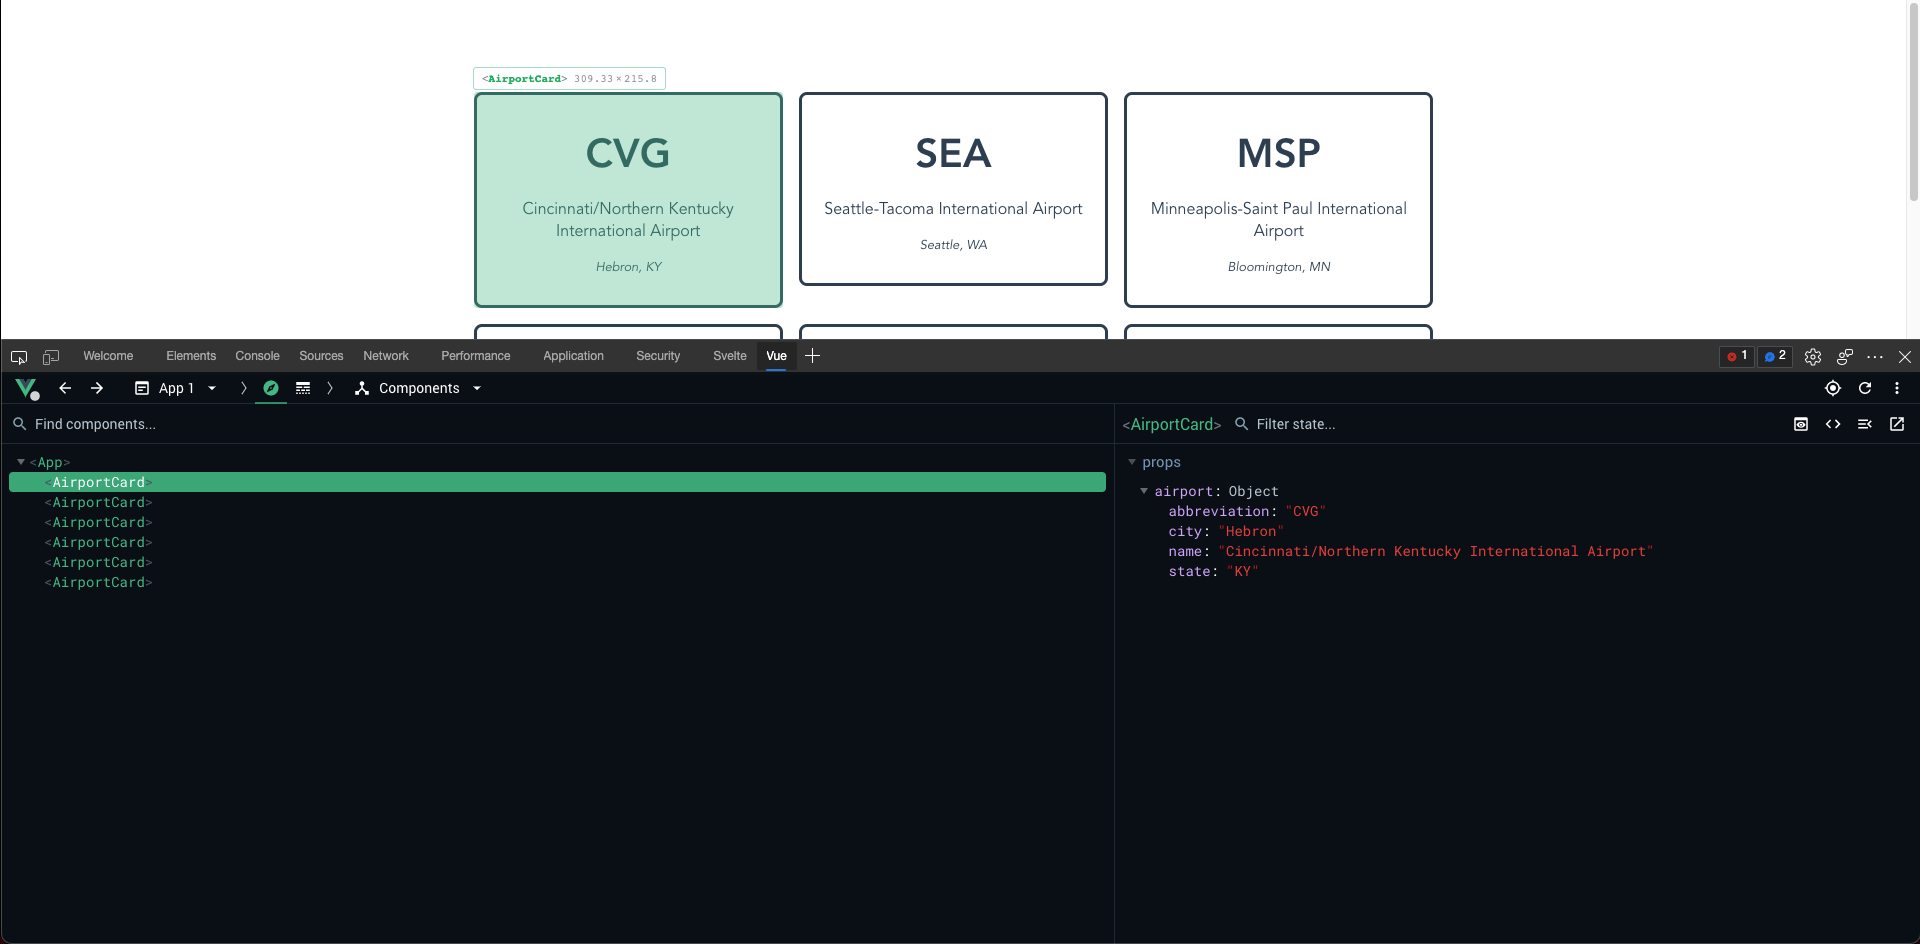Switch to the Welcome tab

[x=108, y=356]
